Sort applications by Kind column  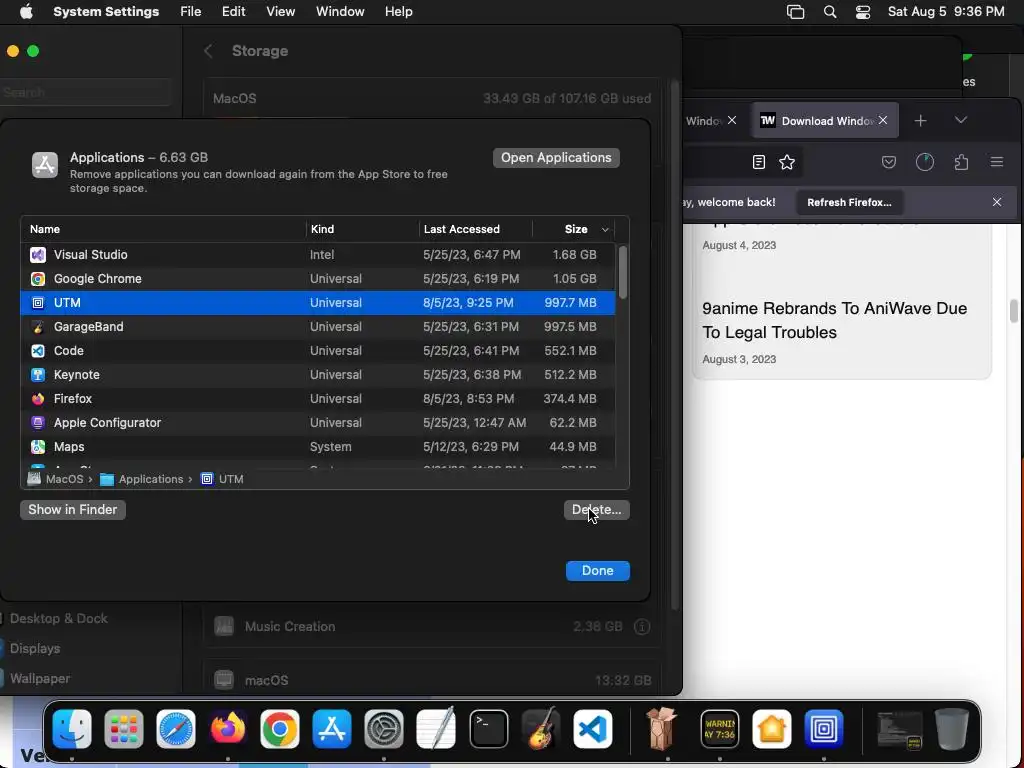323,229
